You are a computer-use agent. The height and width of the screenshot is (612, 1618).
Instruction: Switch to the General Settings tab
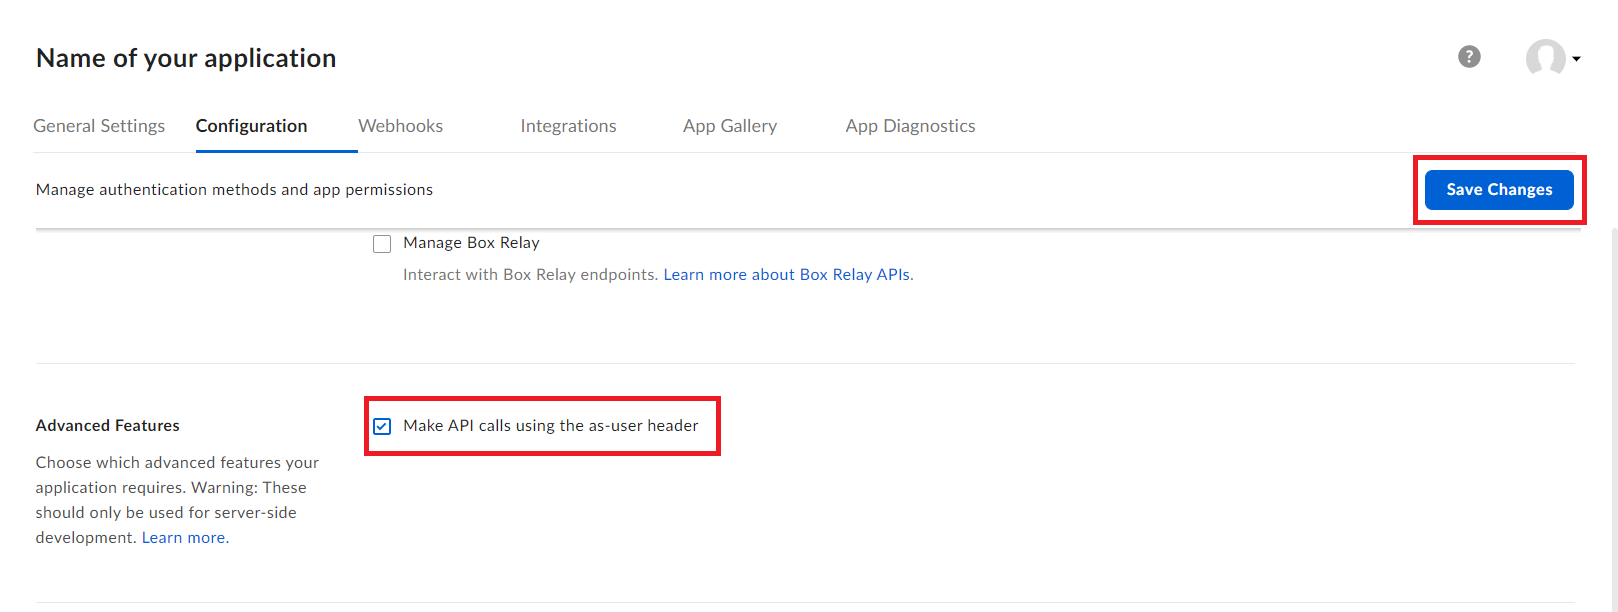[99, 126]
